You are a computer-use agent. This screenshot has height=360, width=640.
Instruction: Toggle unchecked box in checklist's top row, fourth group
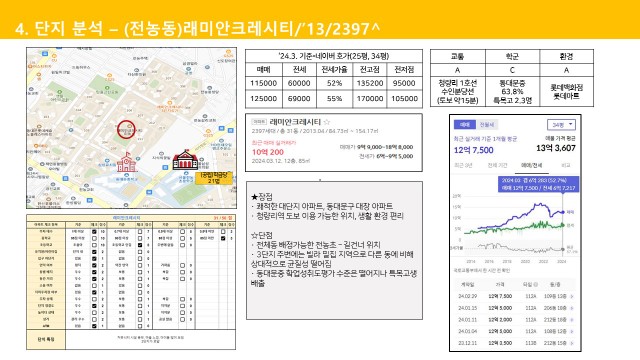coord(223,231)
